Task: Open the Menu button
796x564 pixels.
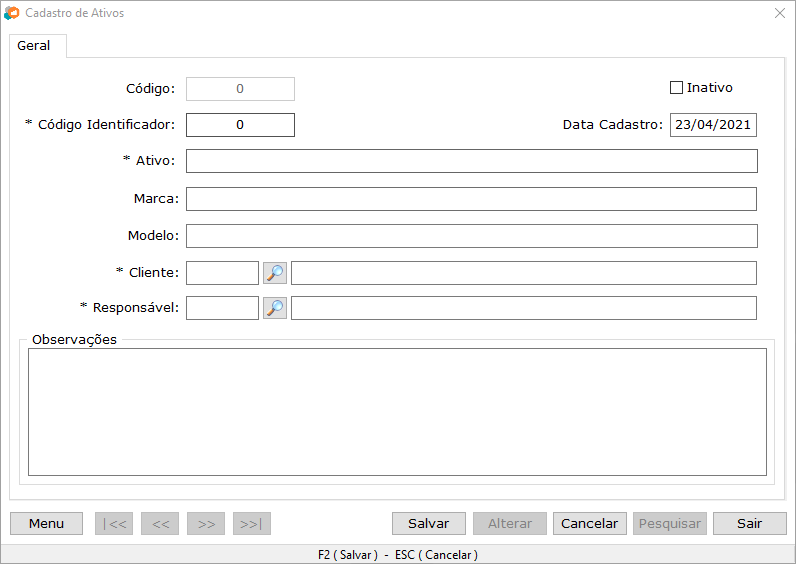Action: (x=46, y=524)
